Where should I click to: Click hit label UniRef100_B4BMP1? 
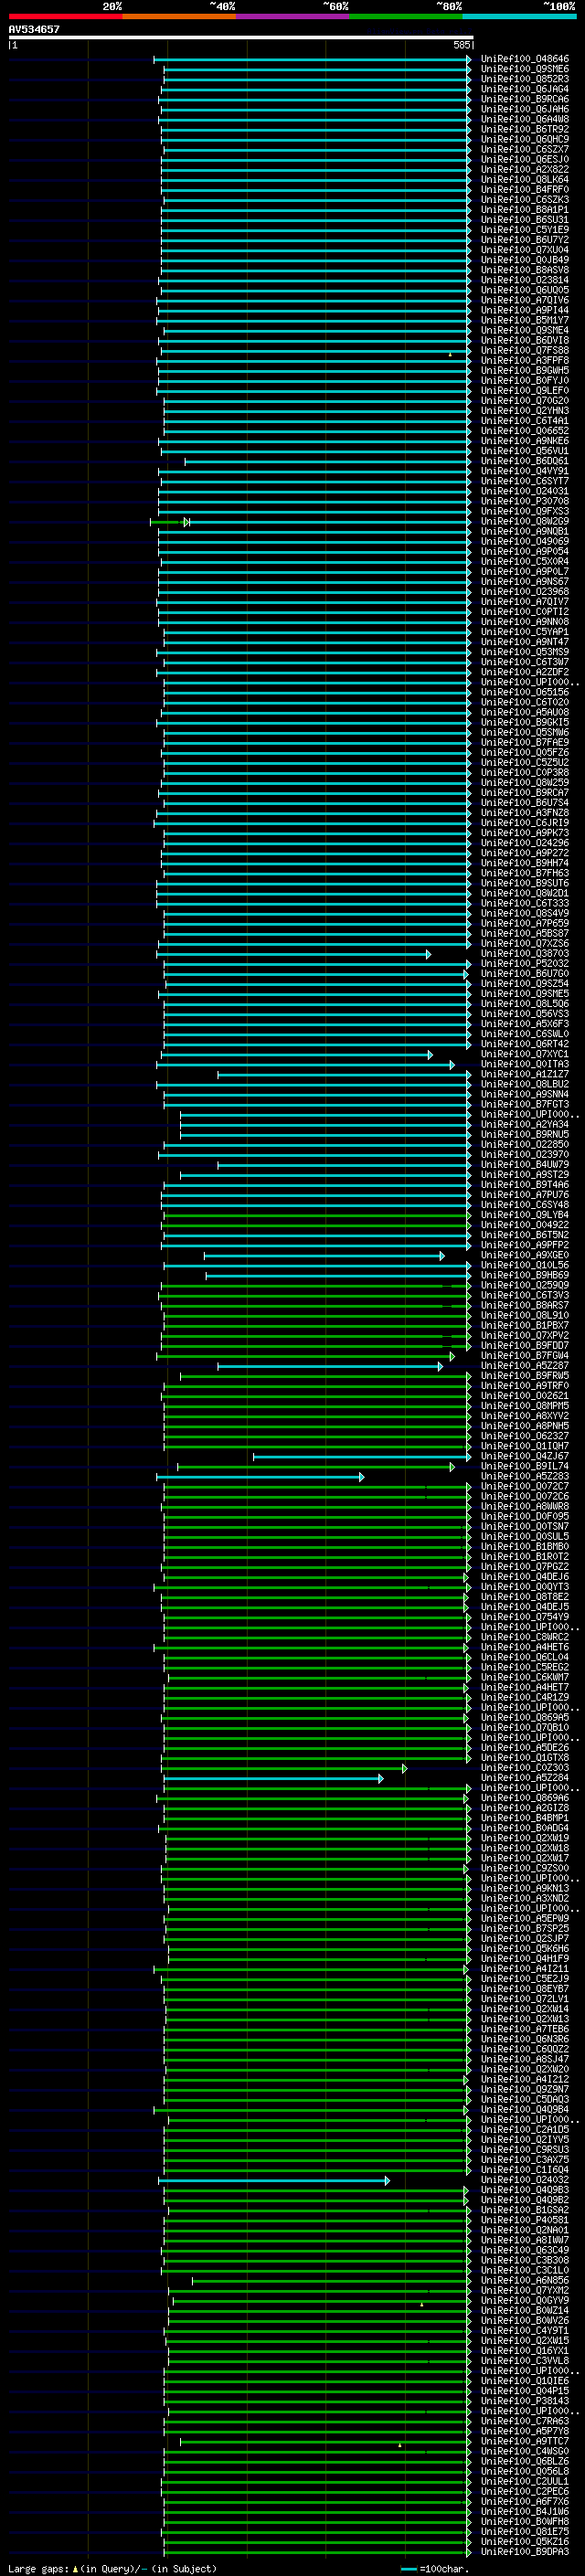tap(525, 1817)
